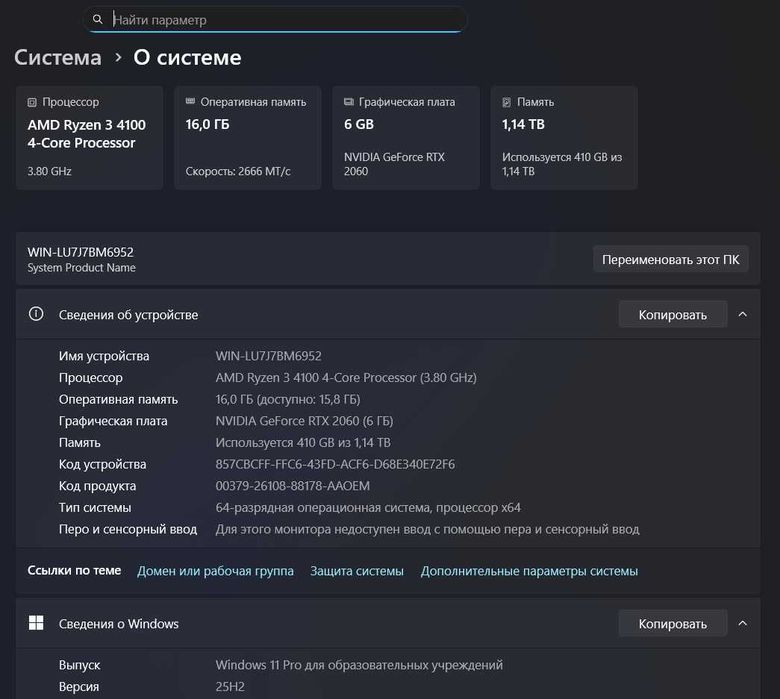This screenshot has height=699, width=780.
Task: Select 'Windows 11 Pro для образовательных учреждений' text
Action: coord(359,665)
